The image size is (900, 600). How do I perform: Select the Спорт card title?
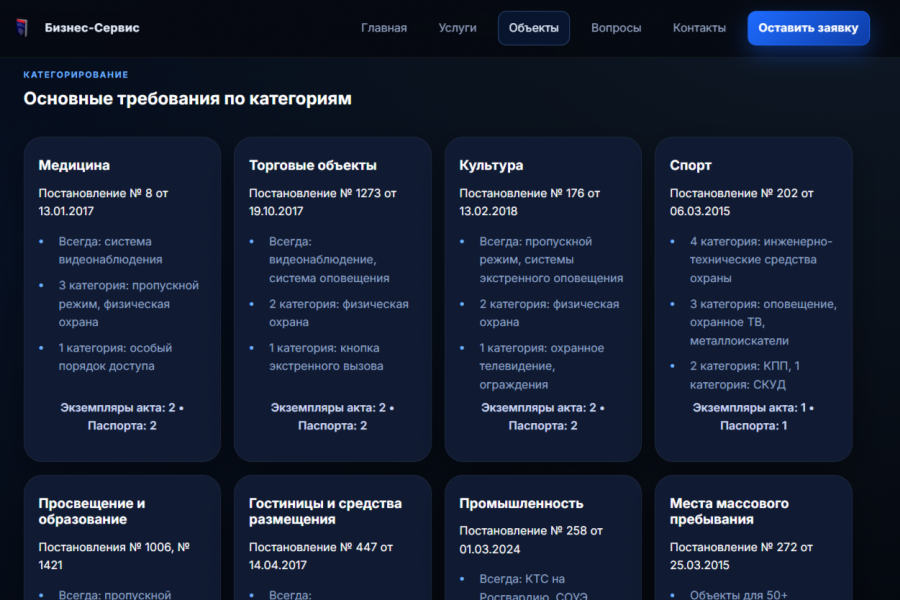coord(690,165)
